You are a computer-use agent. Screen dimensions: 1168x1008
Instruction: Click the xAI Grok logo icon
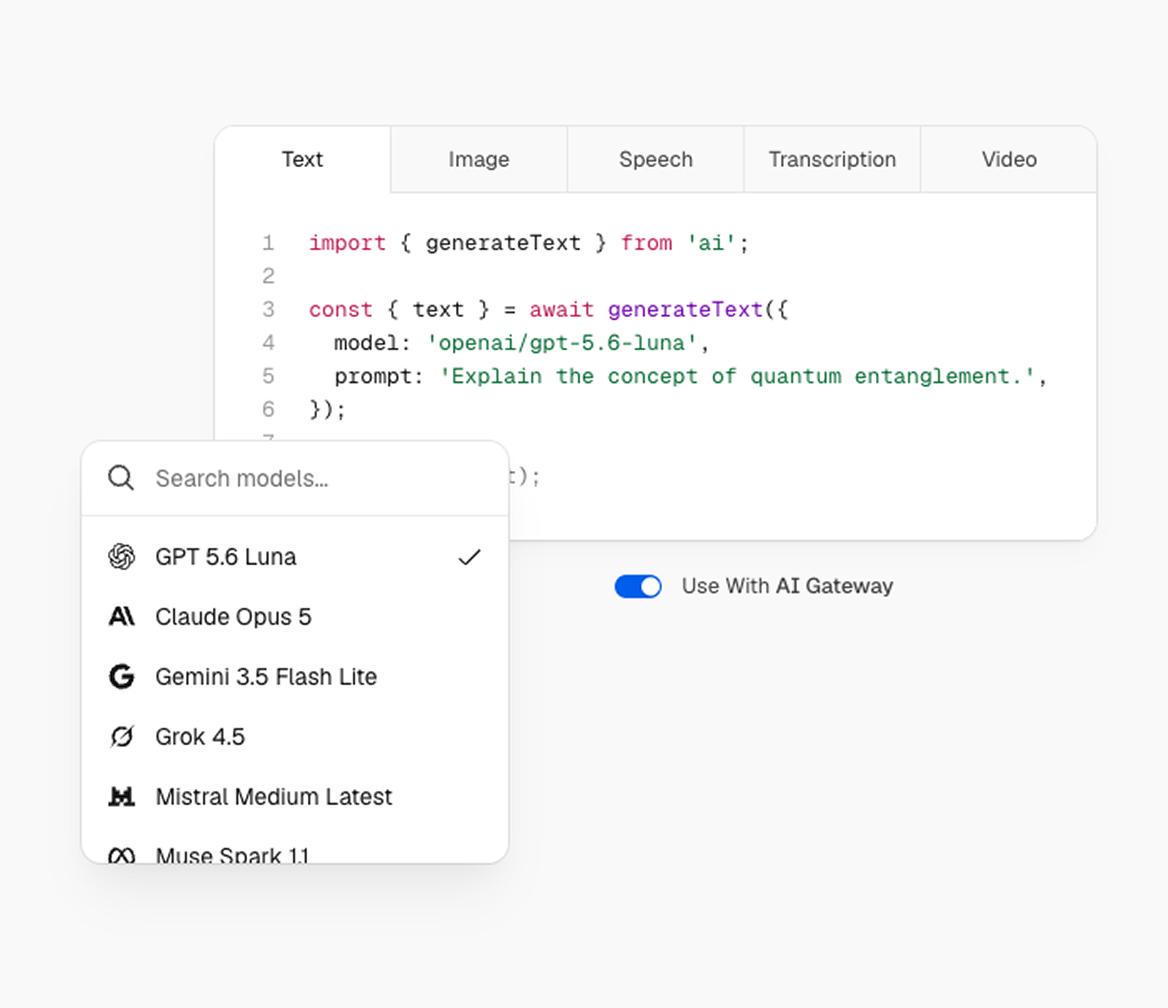click(121, 736)
